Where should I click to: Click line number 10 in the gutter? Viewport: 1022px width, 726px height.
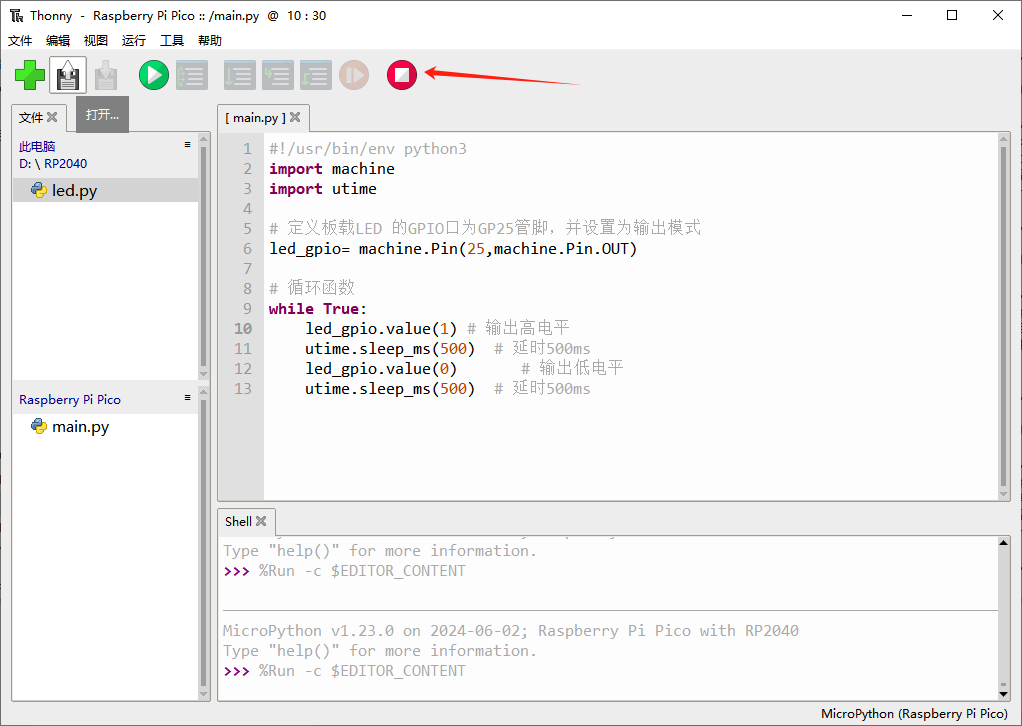point(243,328)
